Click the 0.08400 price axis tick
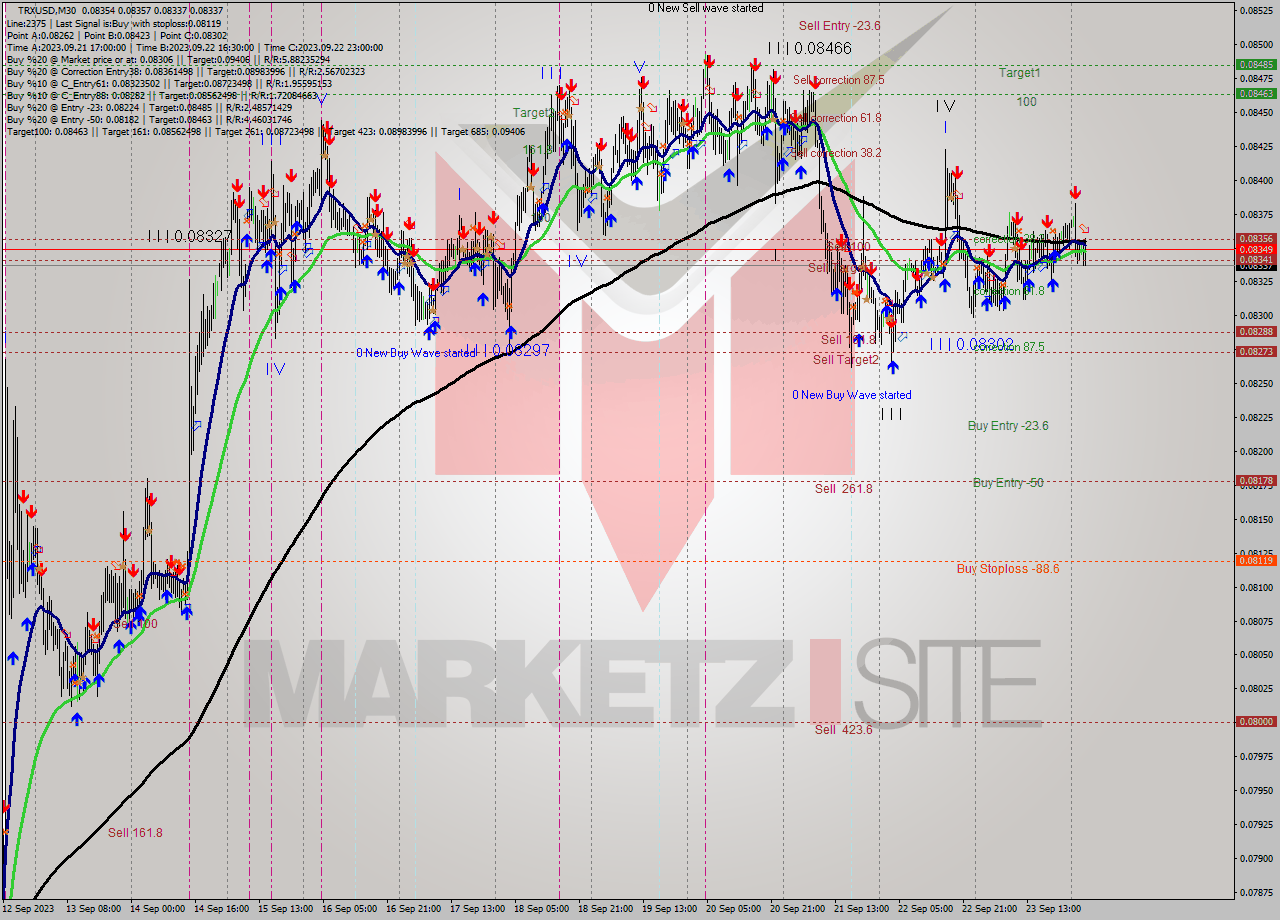Viewport: 1280px width, 920px height. pyautogui.click(x=1256, y=180)
